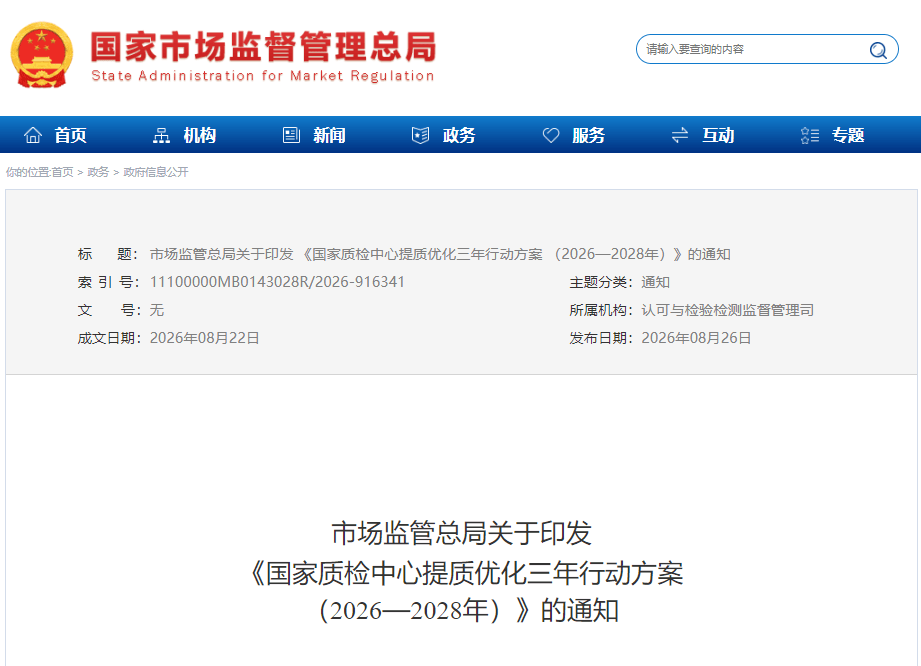Click the 你的位置 breadcrumb label
Image resolution: width=921 pixels, height=666 pixels.
point(28,172)
